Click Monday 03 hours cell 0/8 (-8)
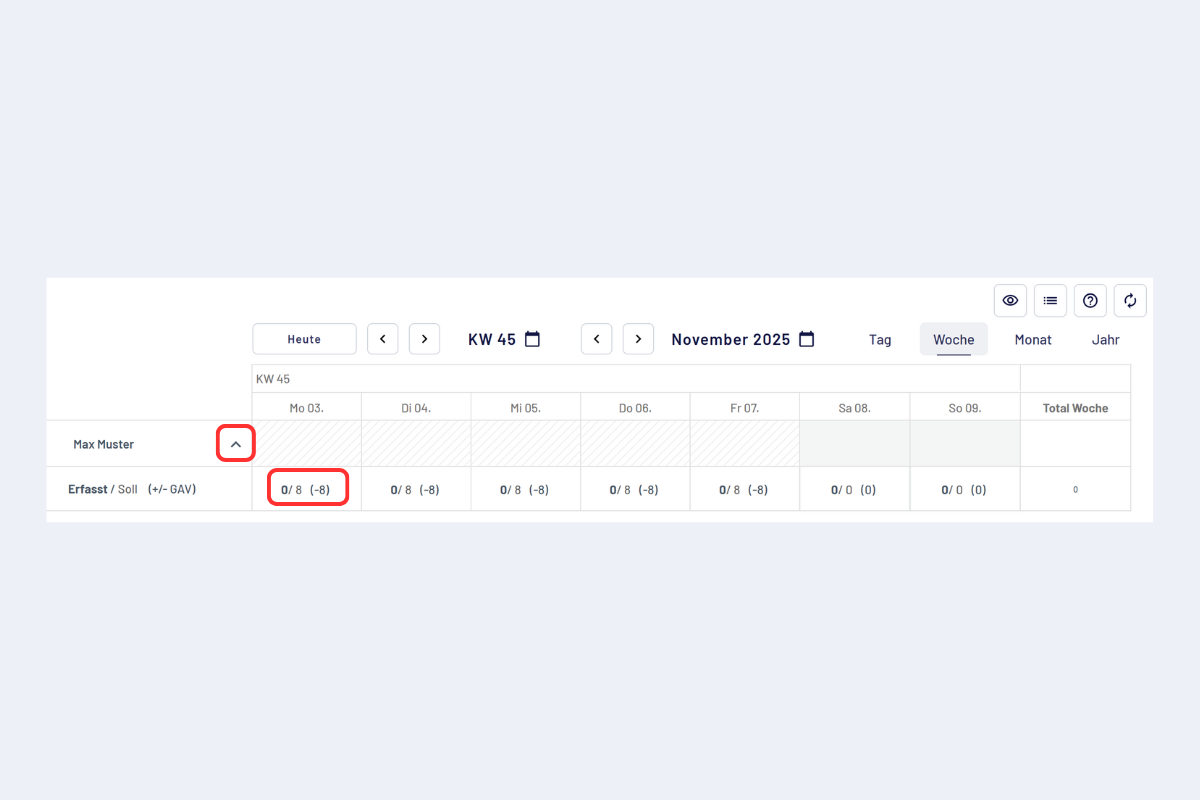Viewport: 1200px width, 800px height. pyautogui.click(x=306, y=490)
